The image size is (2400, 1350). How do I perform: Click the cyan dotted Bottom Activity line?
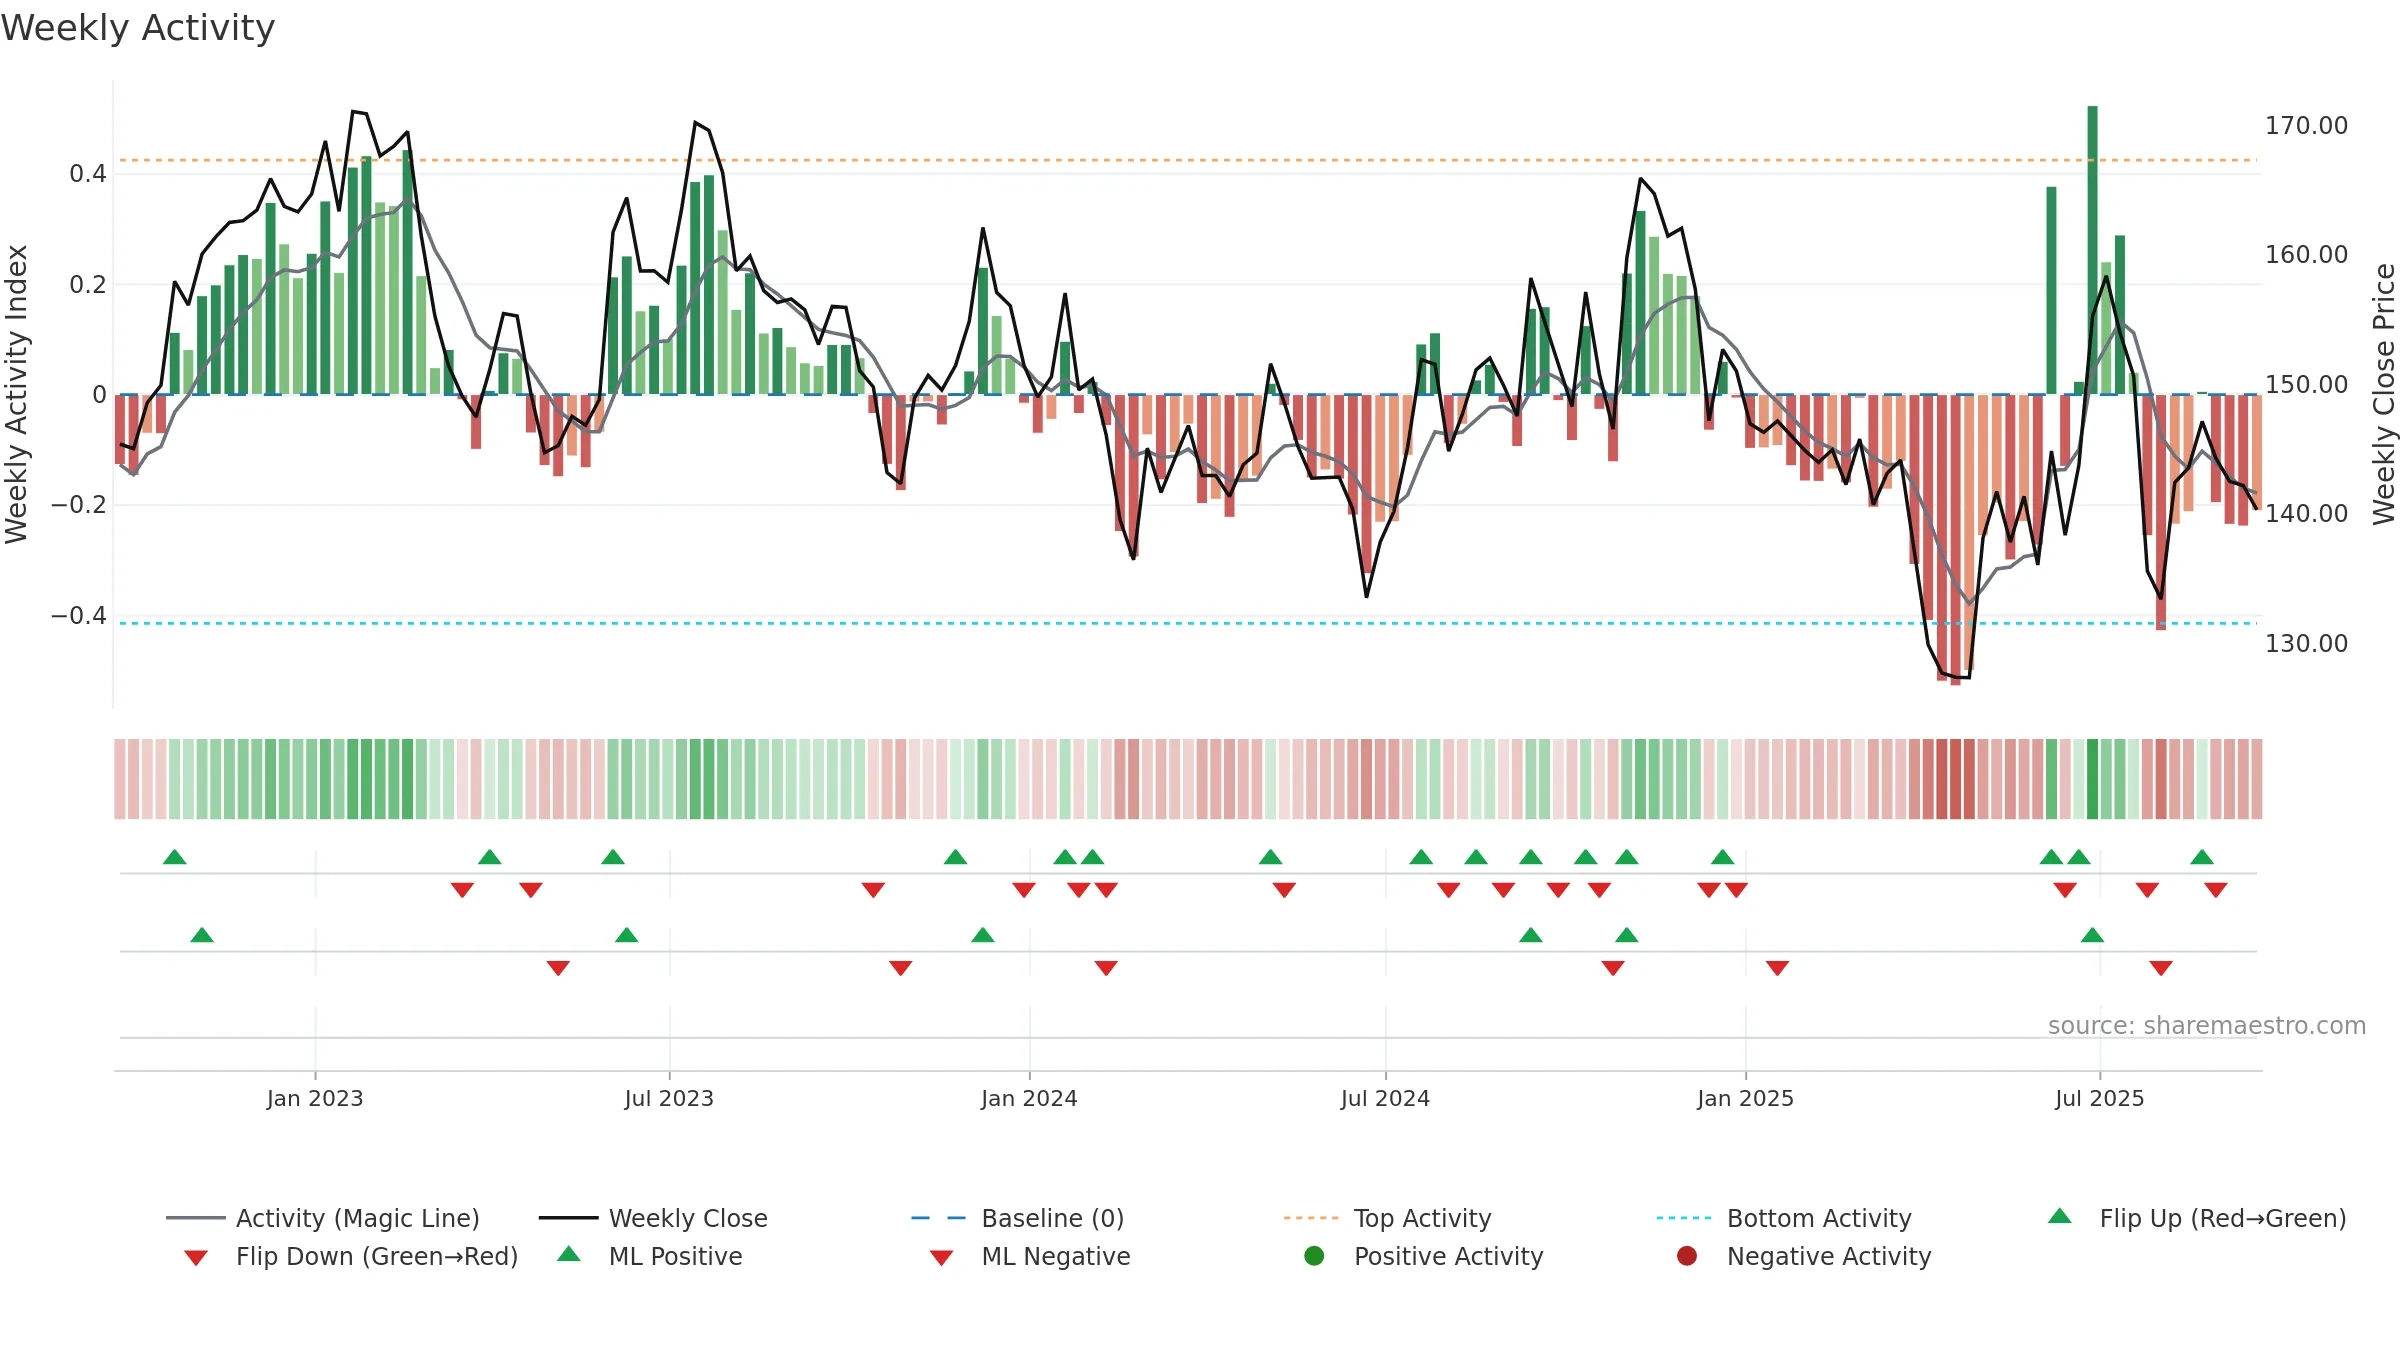[x=1188, y=623]
